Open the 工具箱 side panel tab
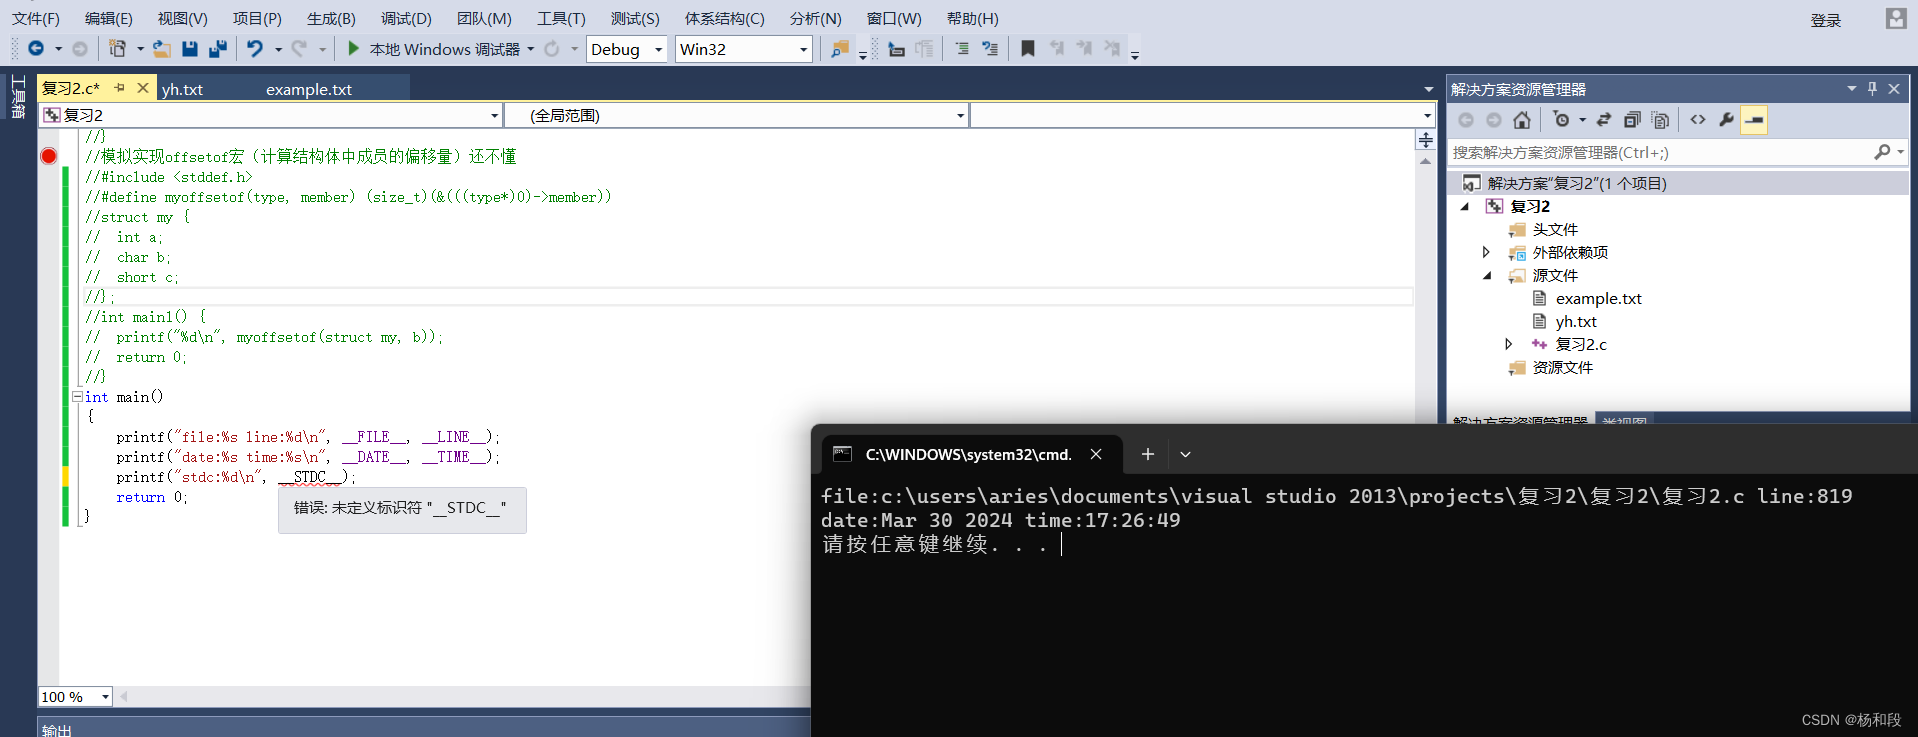 18,97
